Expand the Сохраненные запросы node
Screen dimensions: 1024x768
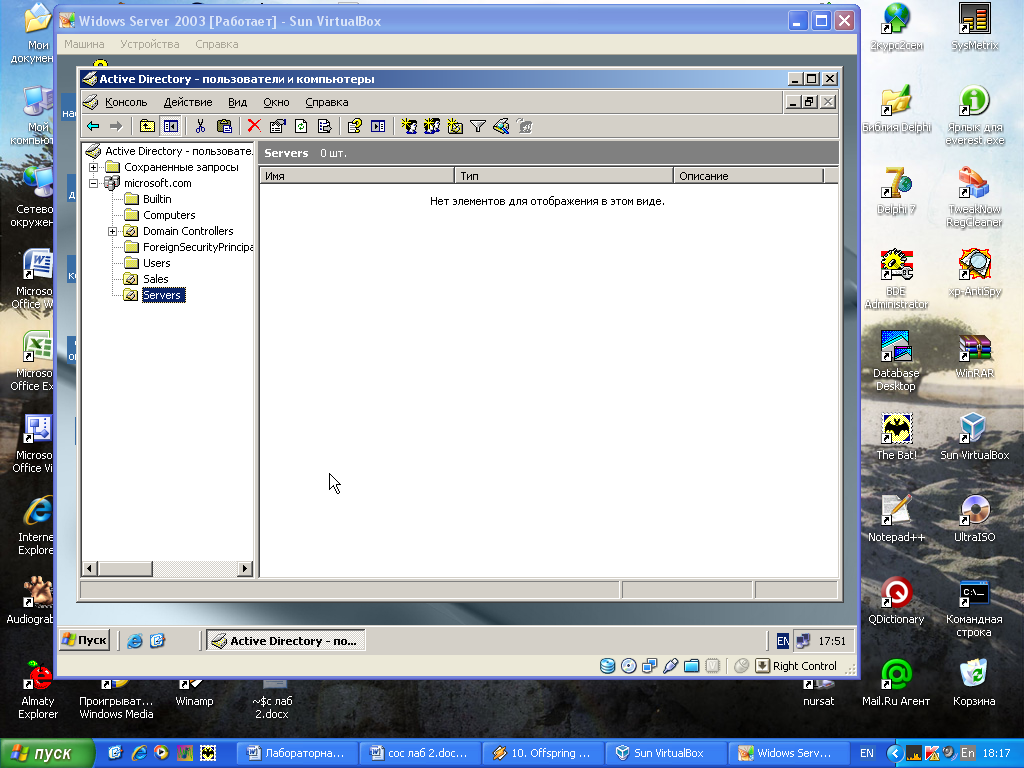tap(93, 167)
